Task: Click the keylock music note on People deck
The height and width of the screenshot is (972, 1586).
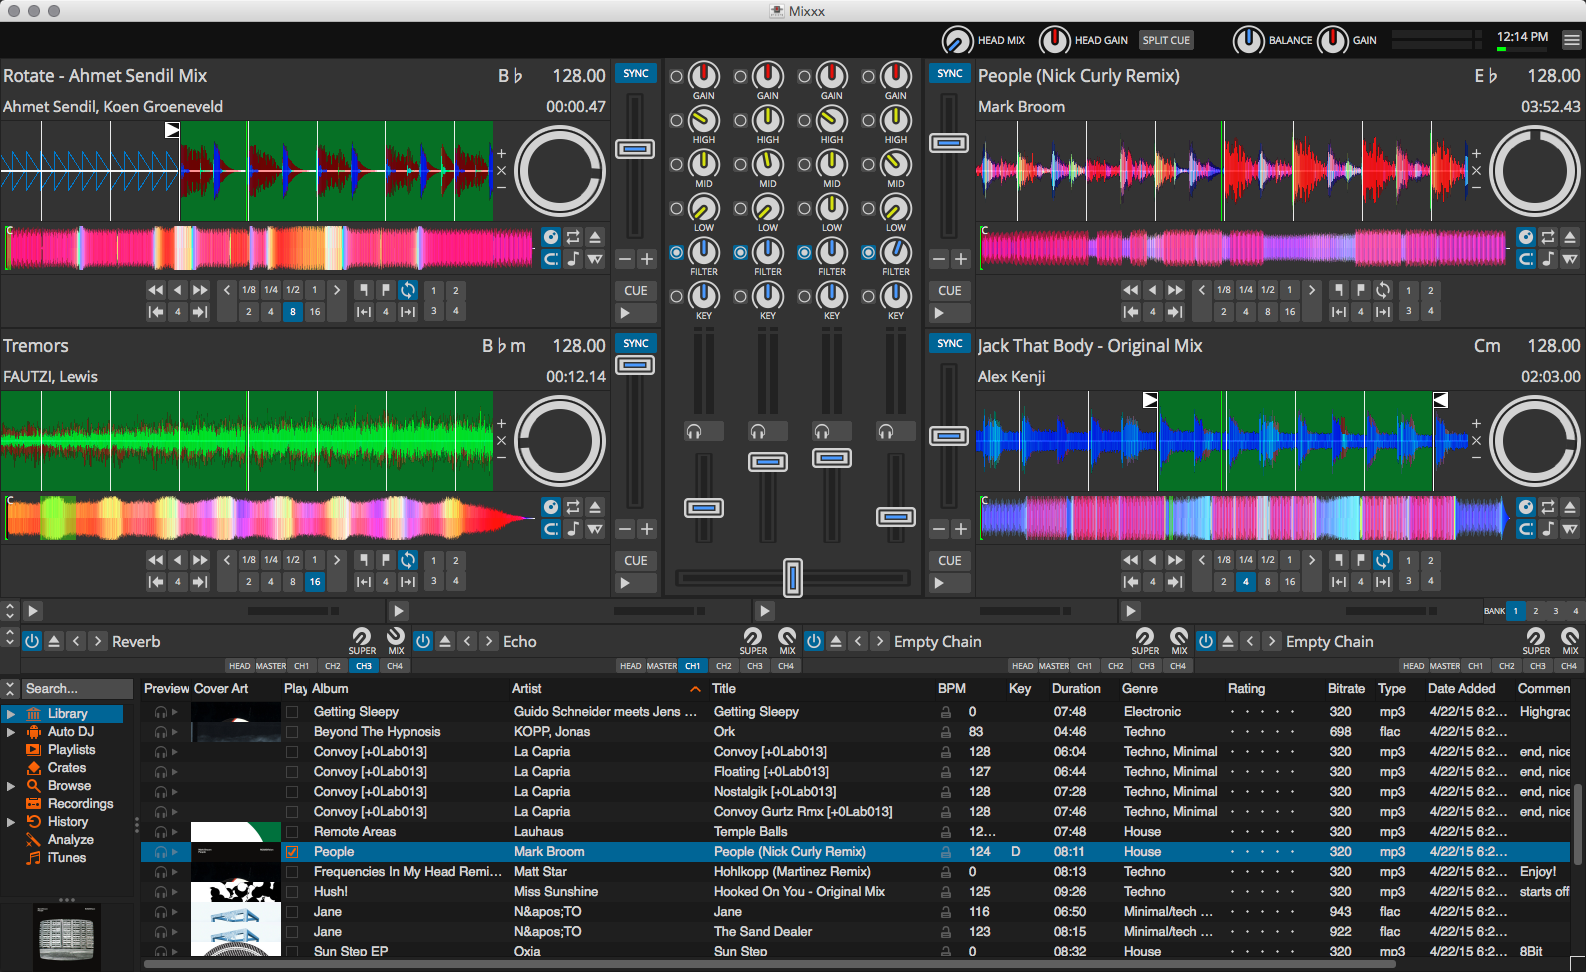Action: [1548, 259]
